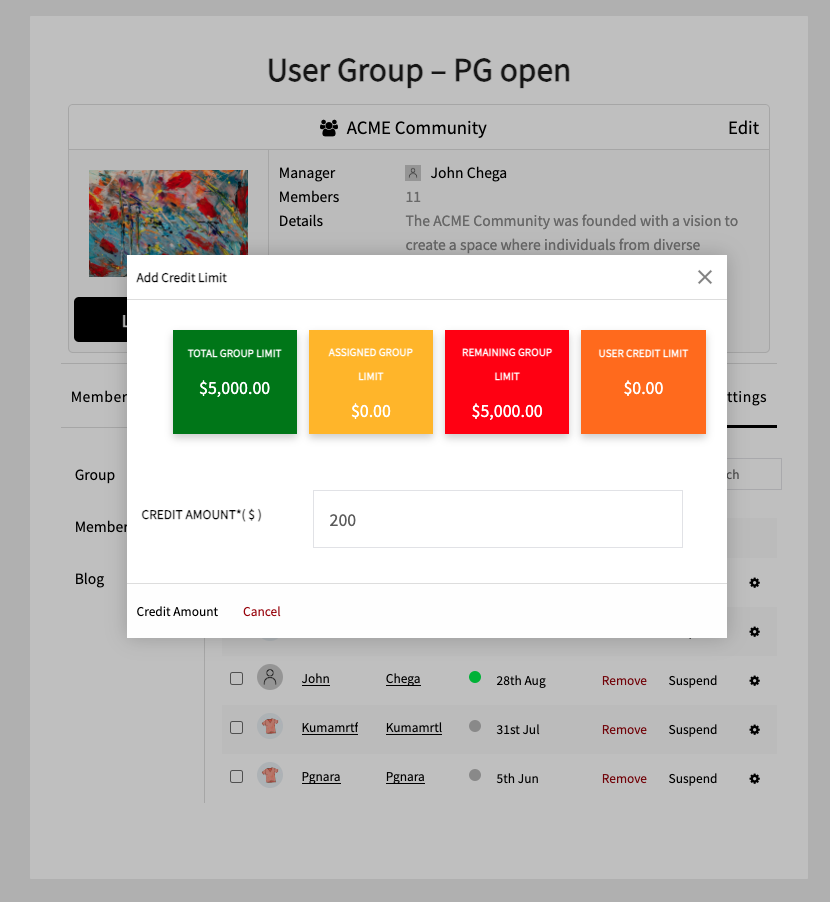
Task: Click the ACME Community group icon
Action: click(328, 128)
